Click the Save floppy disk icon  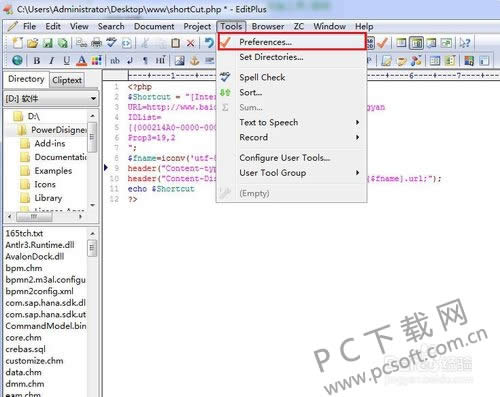(47, 43)
